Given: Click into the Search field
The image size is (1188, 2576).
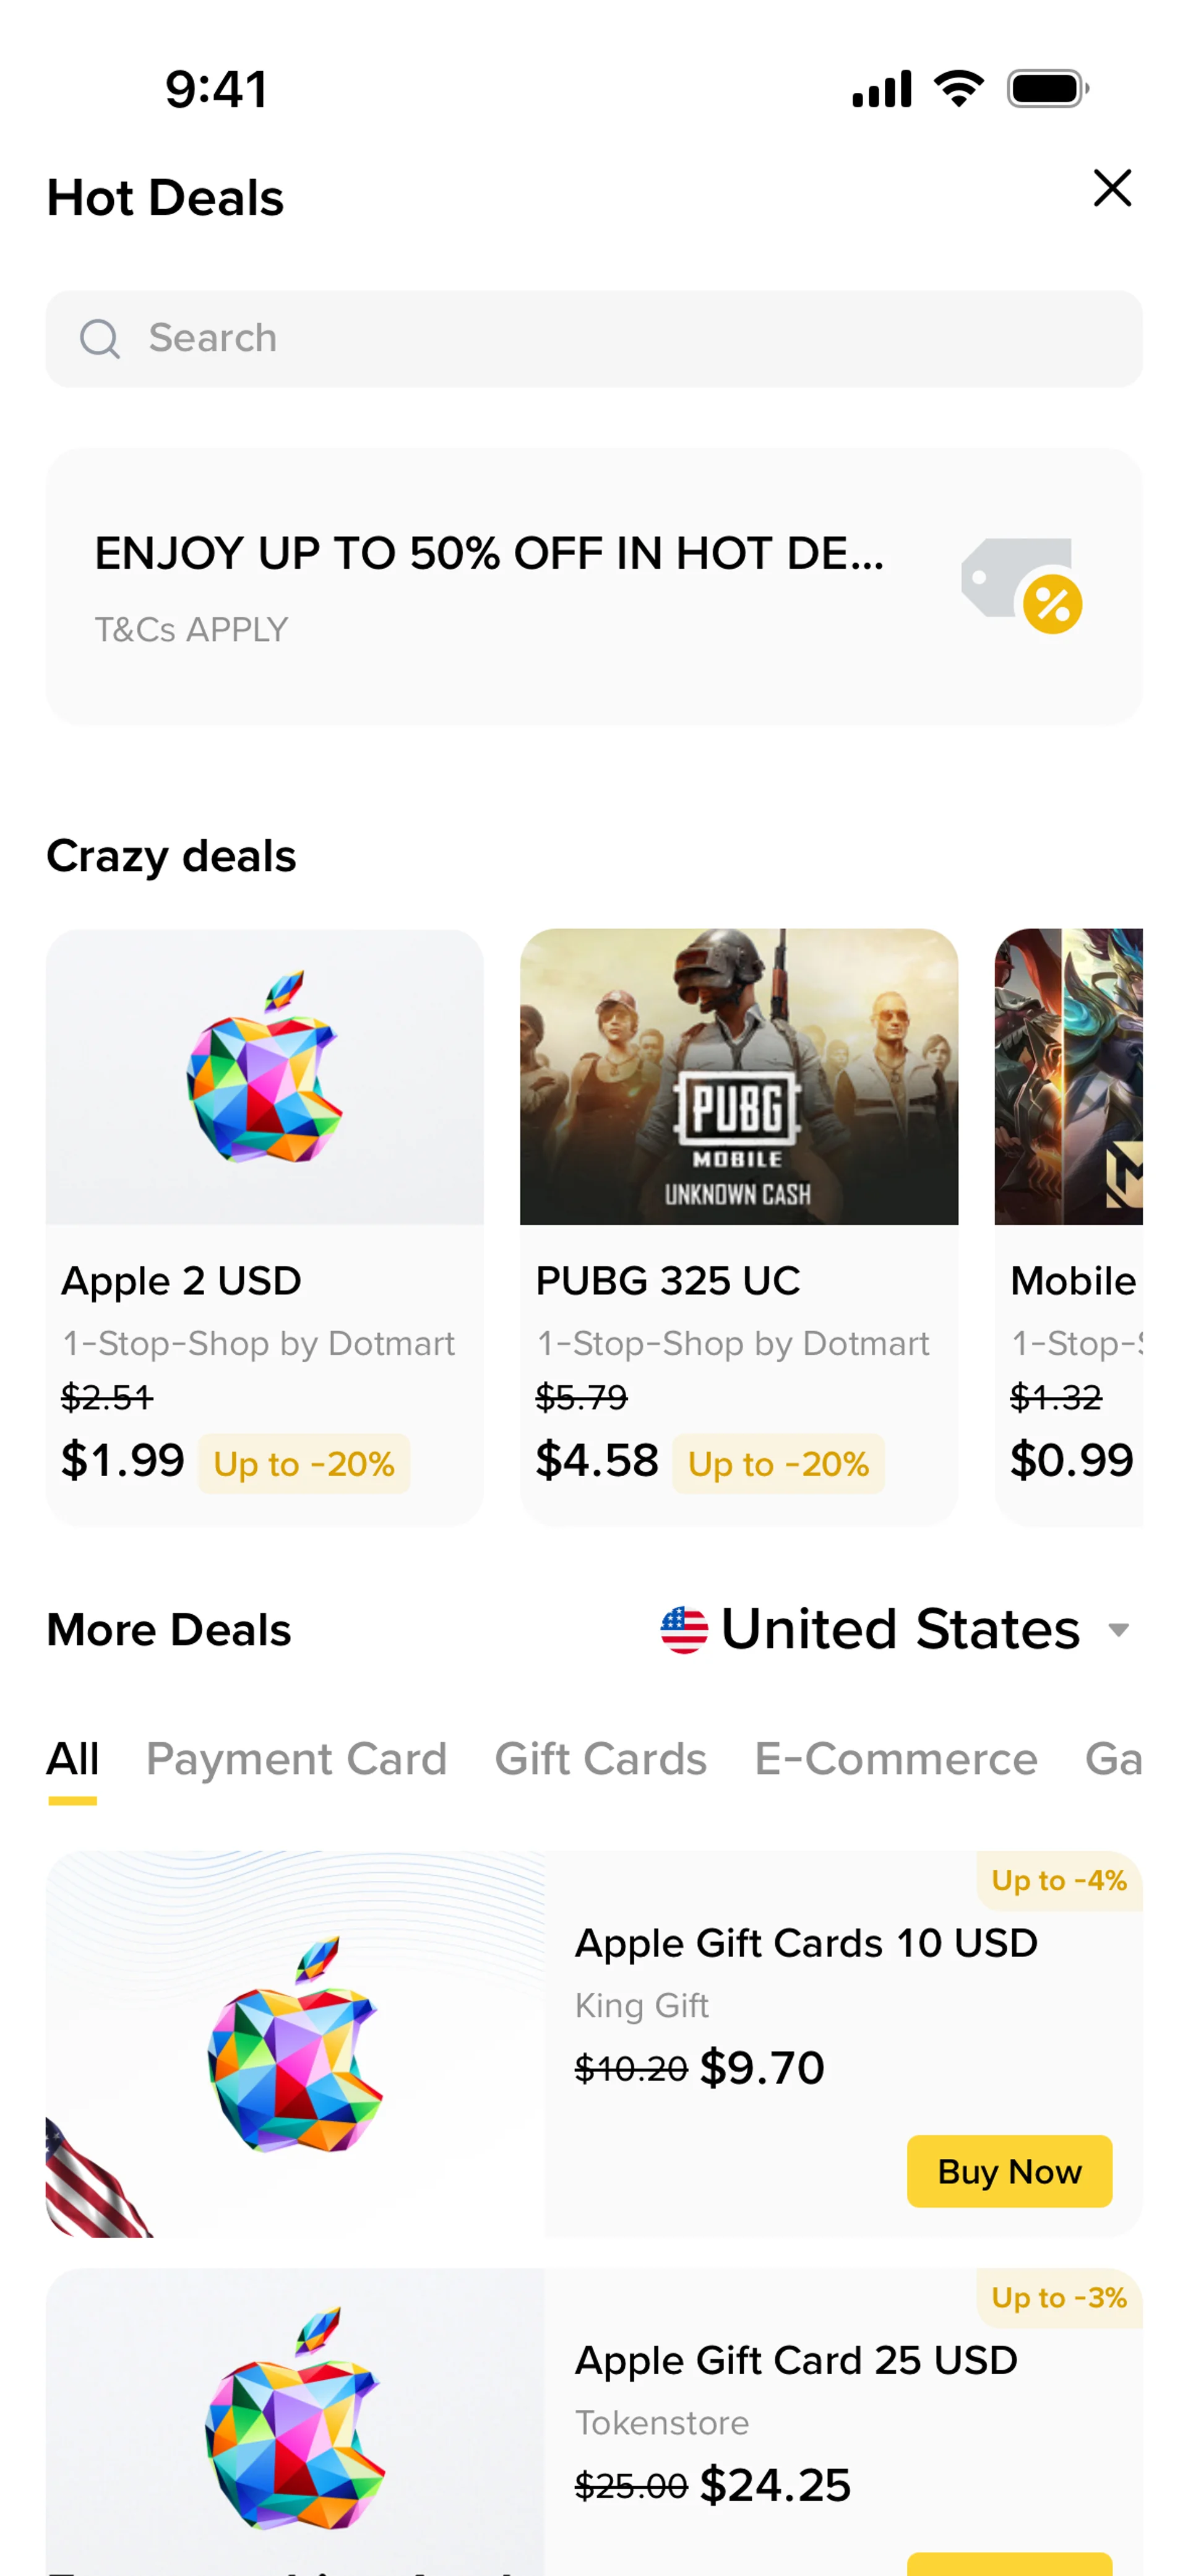Looking at the screenshot, I should coord(594,339).
